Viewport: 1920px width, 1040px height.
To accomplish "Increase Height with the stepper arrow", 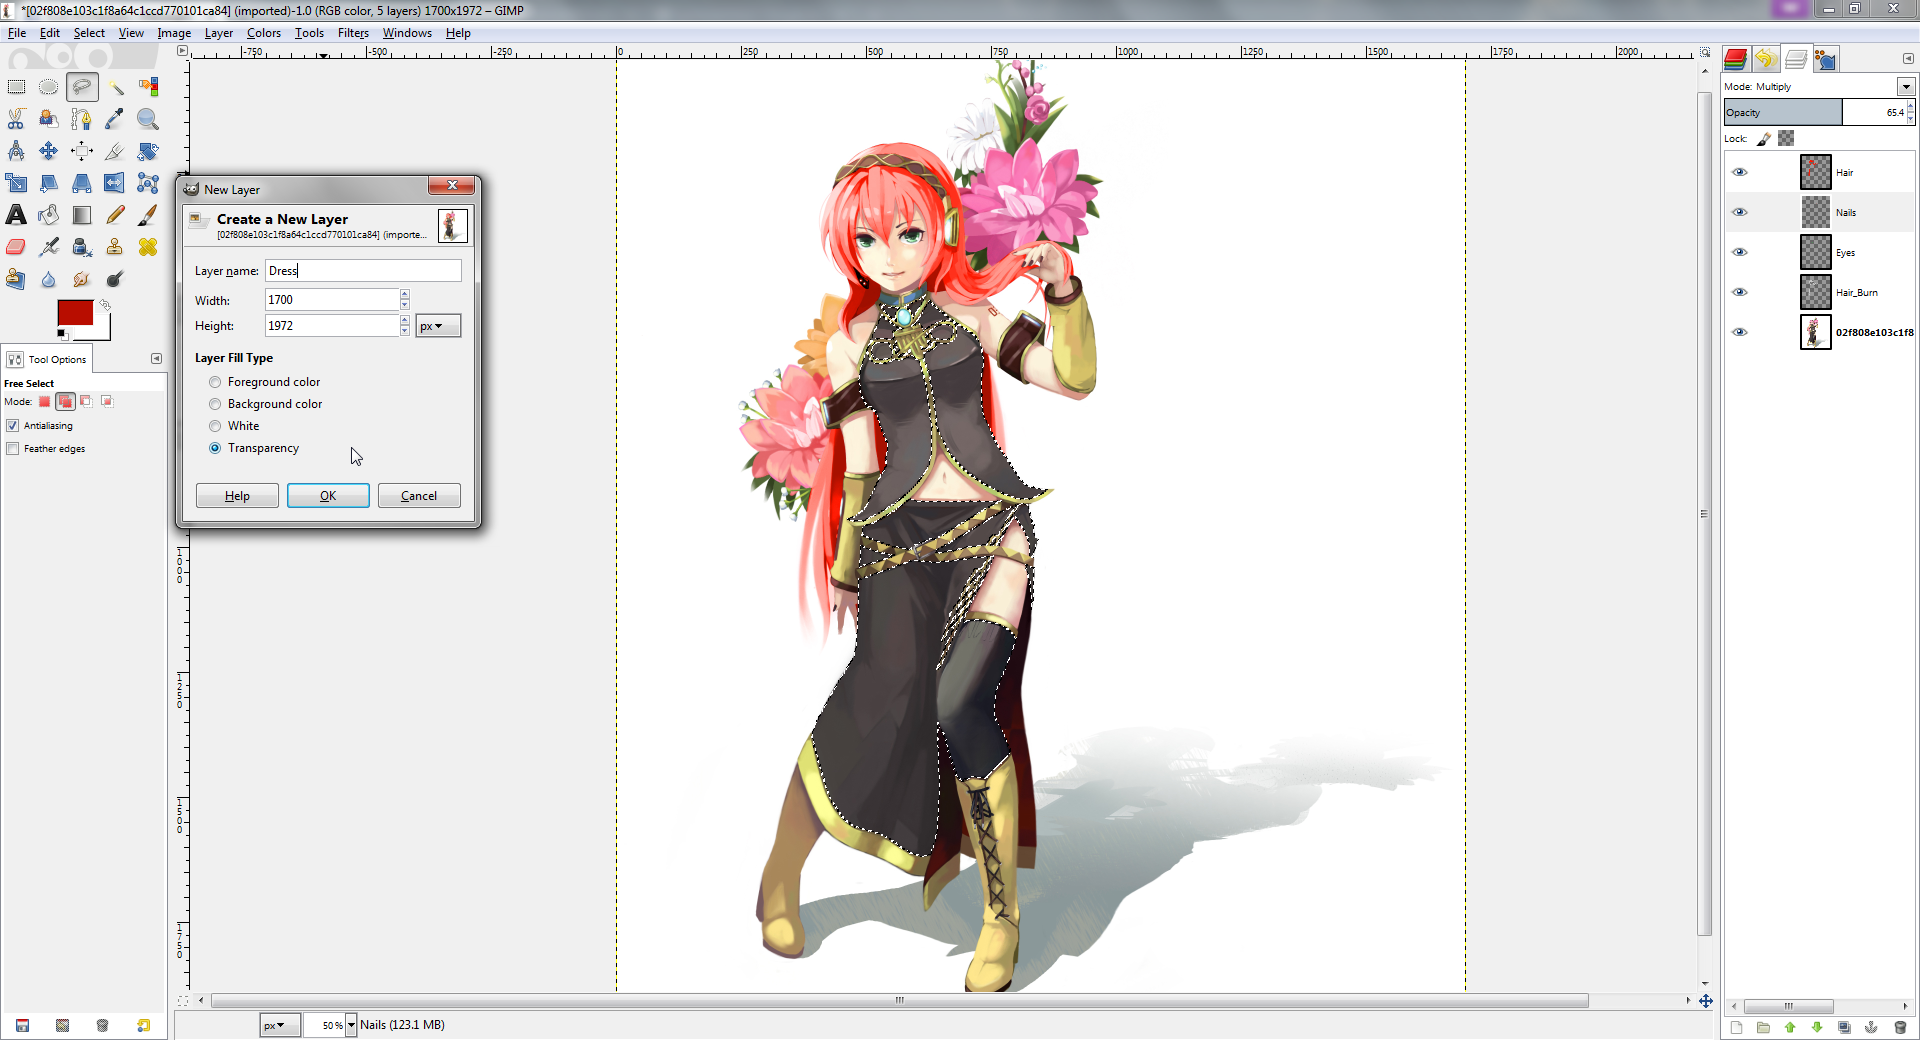I will [x=405, y=320].
